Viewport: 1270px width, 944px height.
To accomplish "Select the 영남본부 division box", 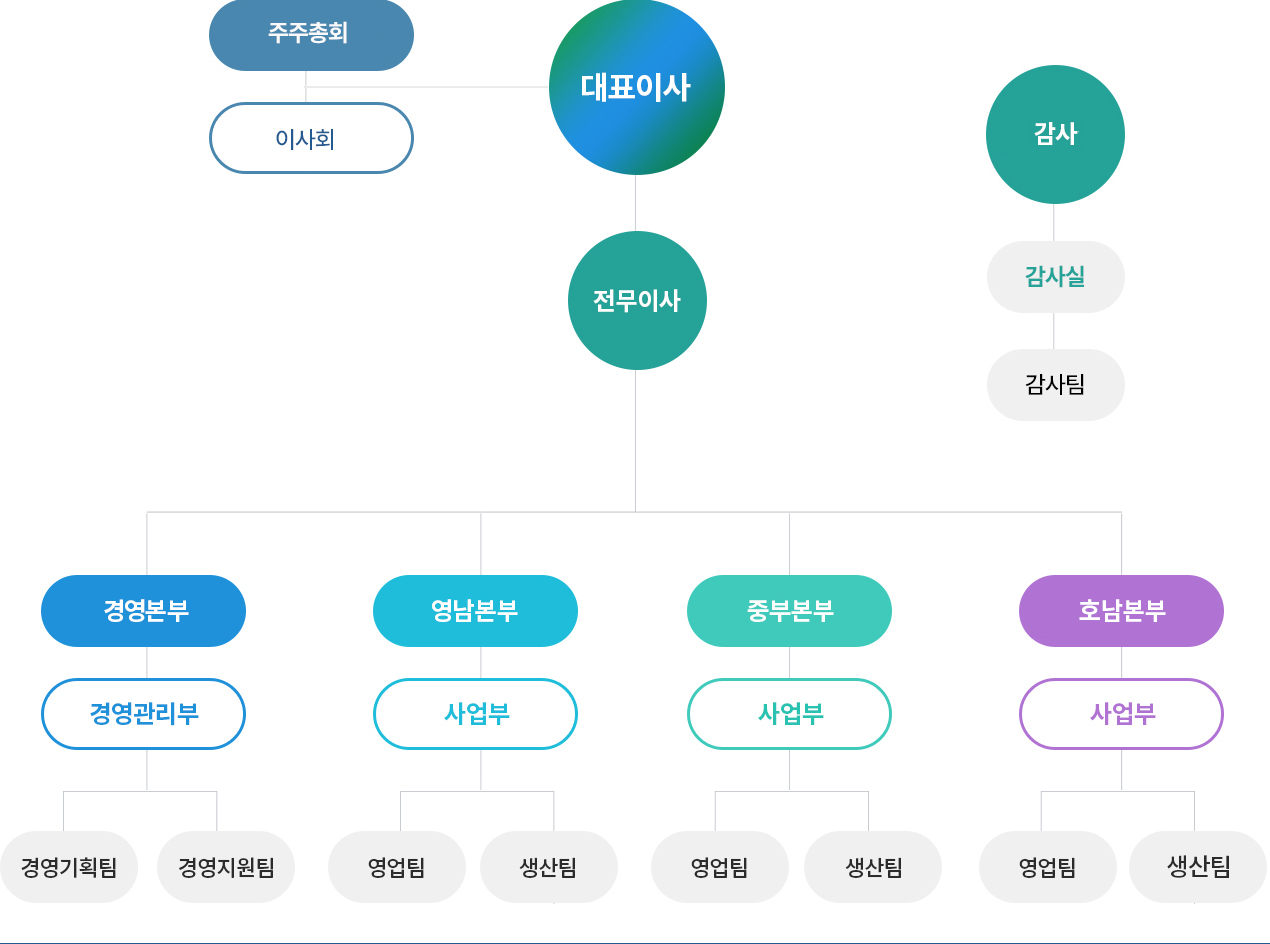I will [x=475, y=611].
